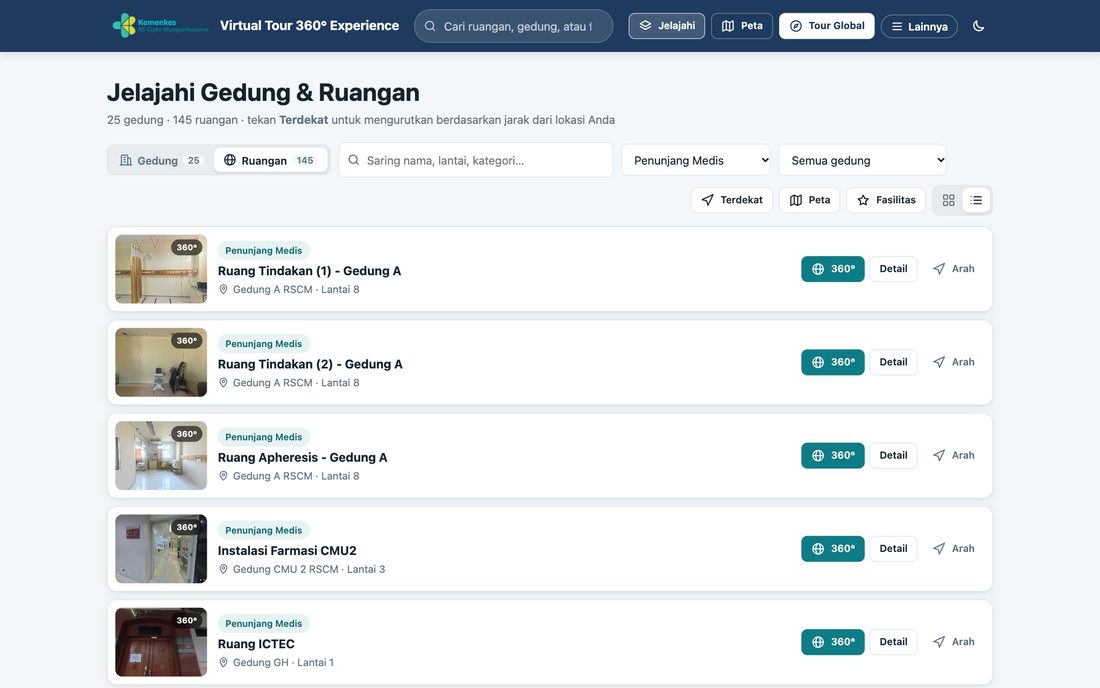Click the 360° badge on Ruang ICTEC thumbnail

click(187, 620)
